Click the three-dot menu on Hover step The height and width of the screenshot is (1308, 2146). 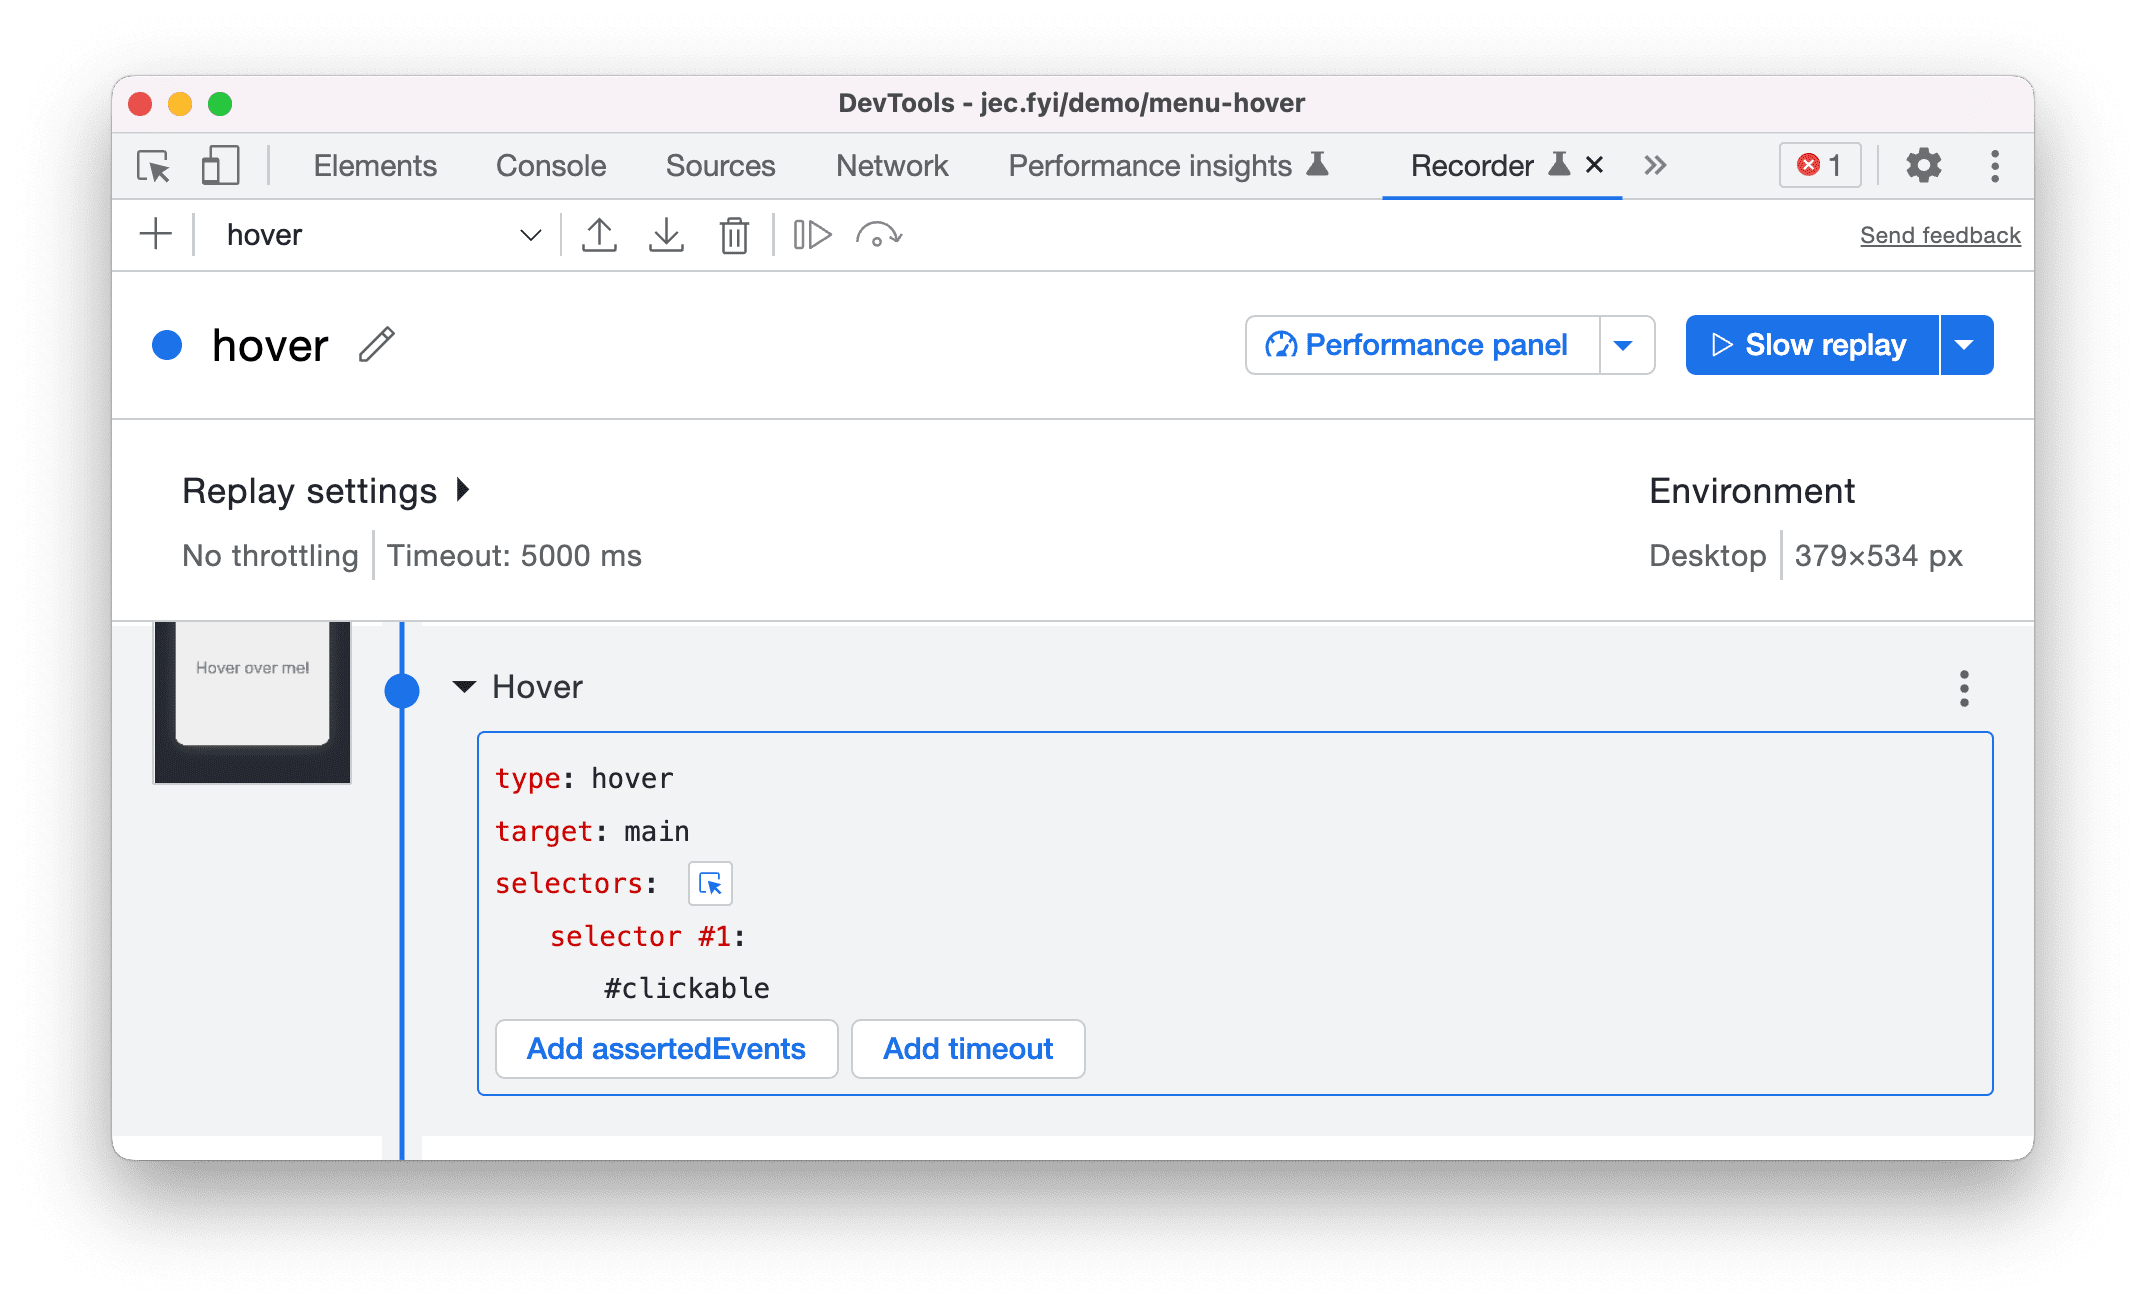click(x=1964, y=689)
